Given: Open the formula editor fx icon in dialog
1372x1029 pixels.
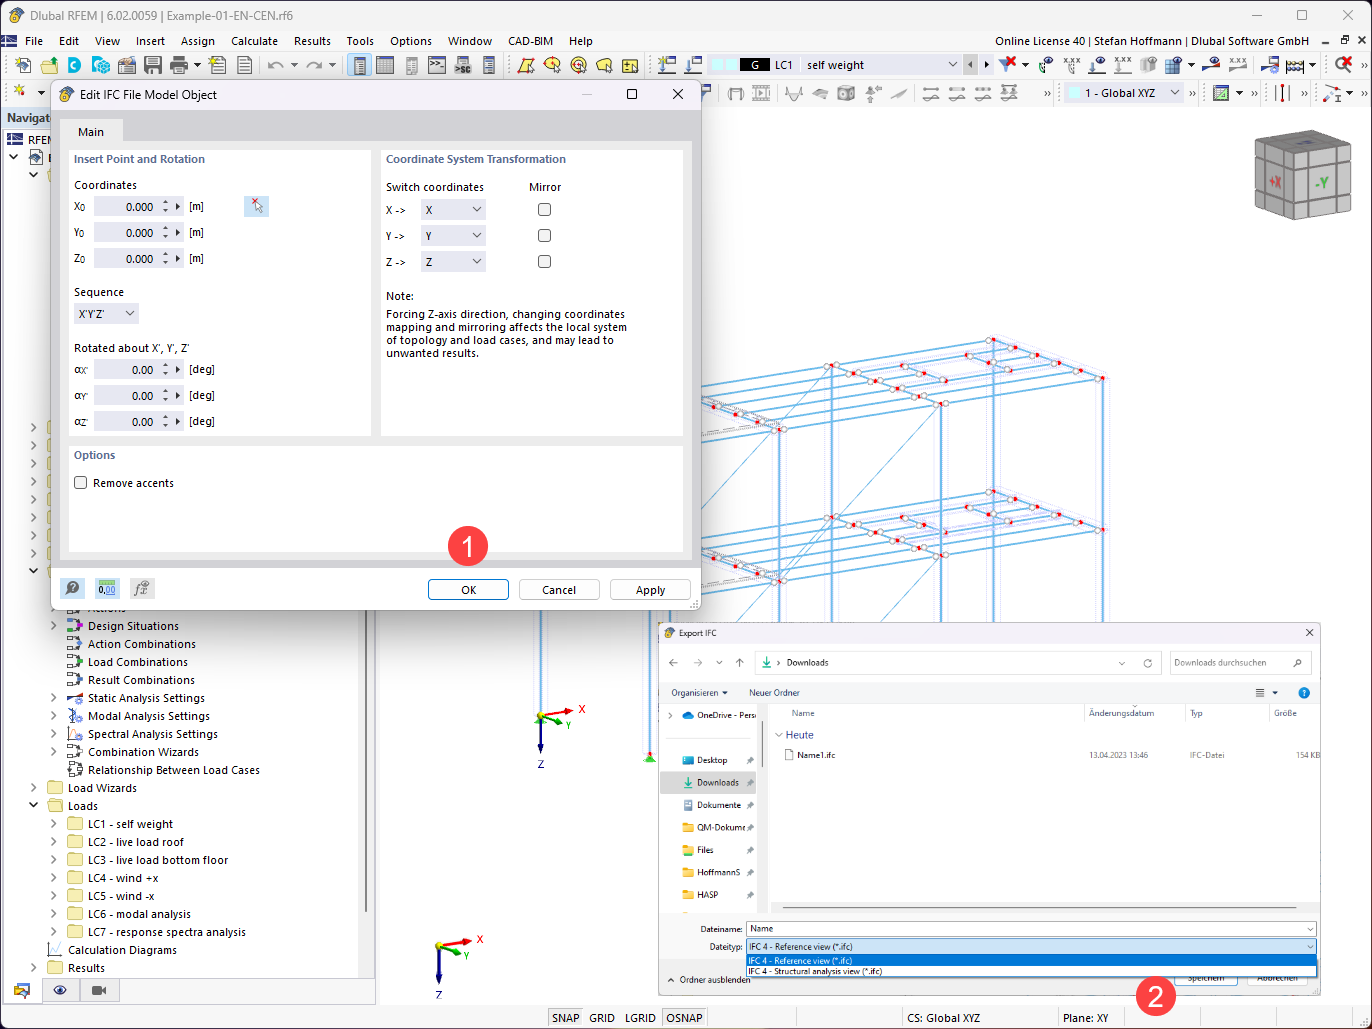Looking at the screenshot, I should click(x=141, y=589).
